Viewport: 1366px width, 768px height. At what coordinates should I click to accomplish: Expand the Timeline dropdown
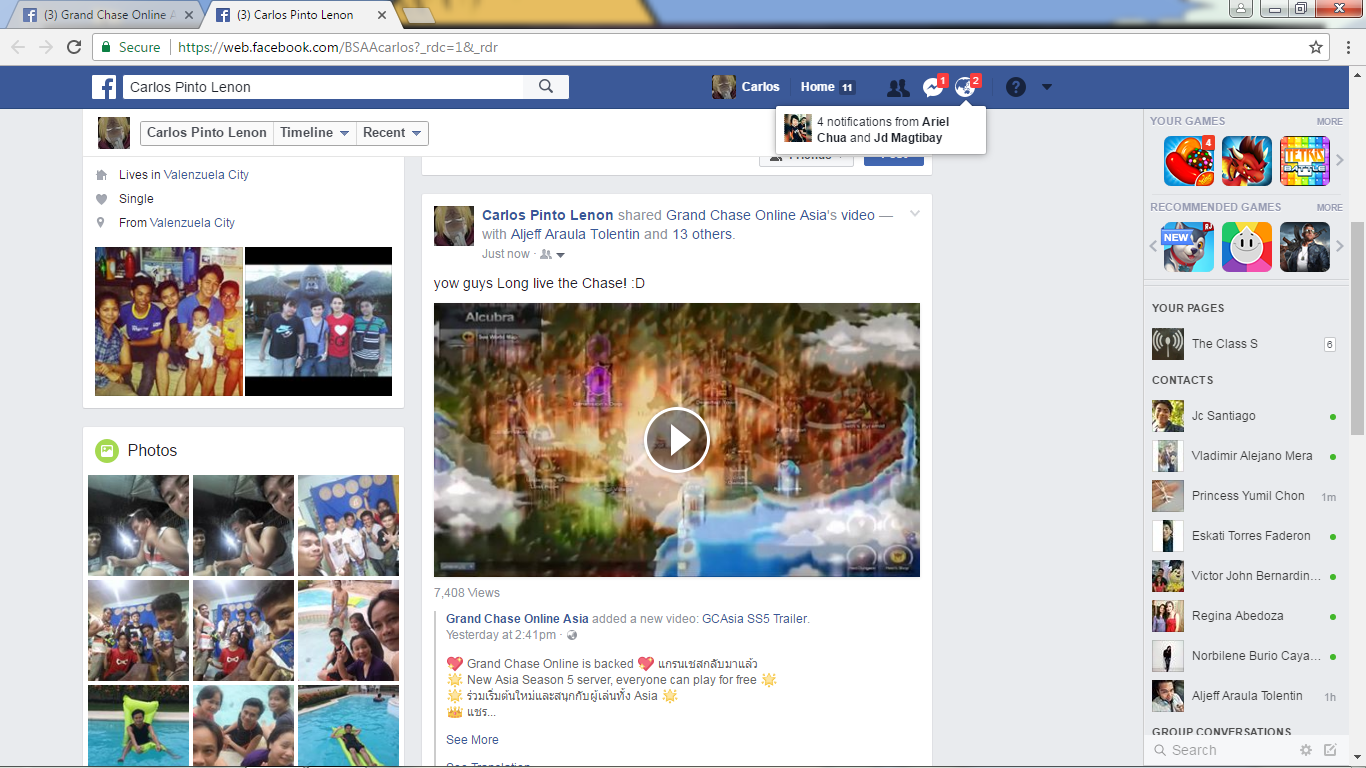pyautogui.click(x=314, y=133)
